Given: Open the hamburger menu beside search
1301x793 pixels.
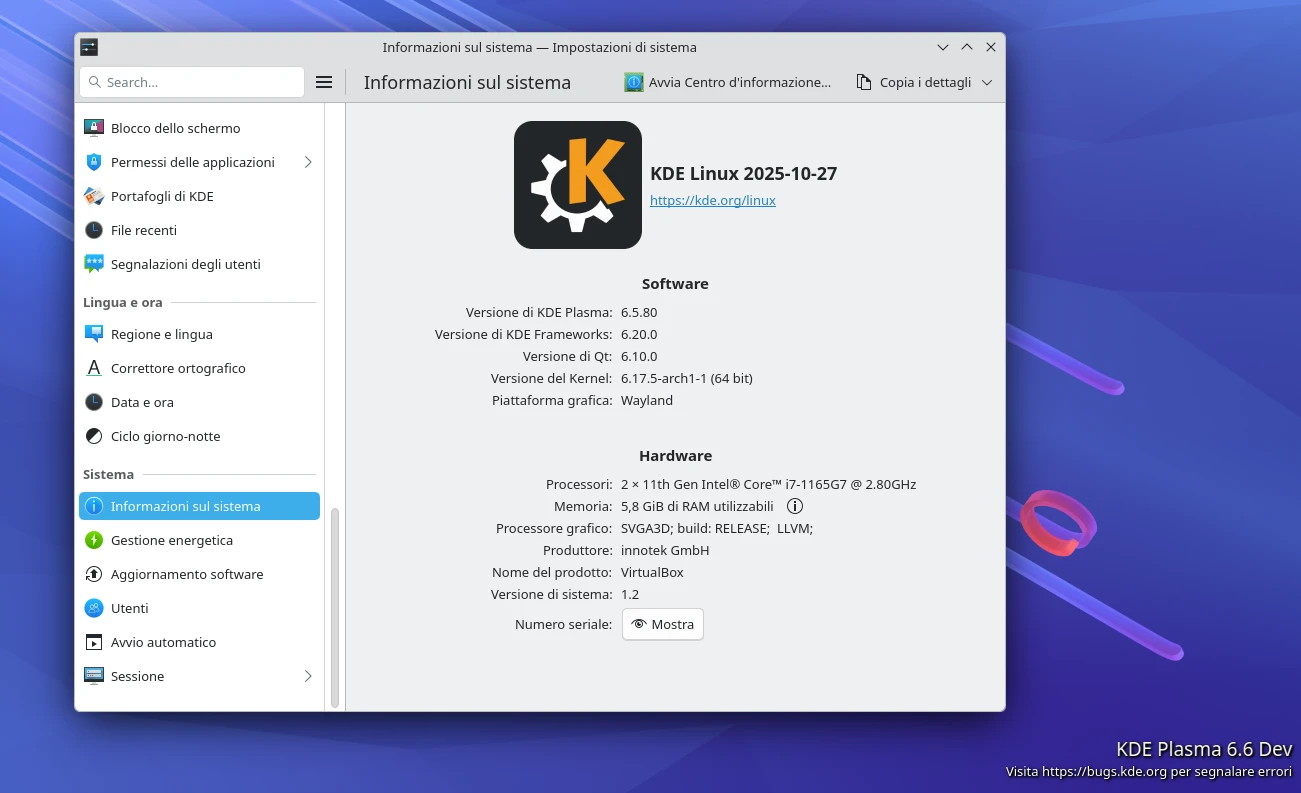Looking at the screenshot, I should [324, 82].
